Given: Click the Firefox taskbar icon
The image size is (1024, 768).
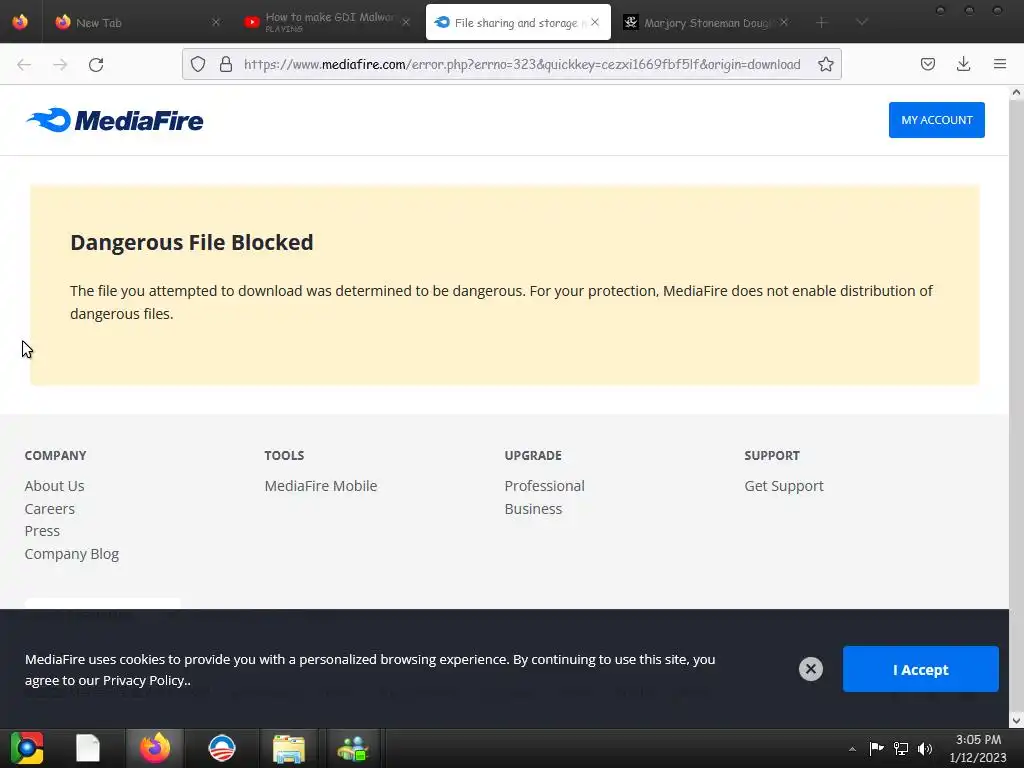Looking at the screenshot, I should tap(155, 748).
